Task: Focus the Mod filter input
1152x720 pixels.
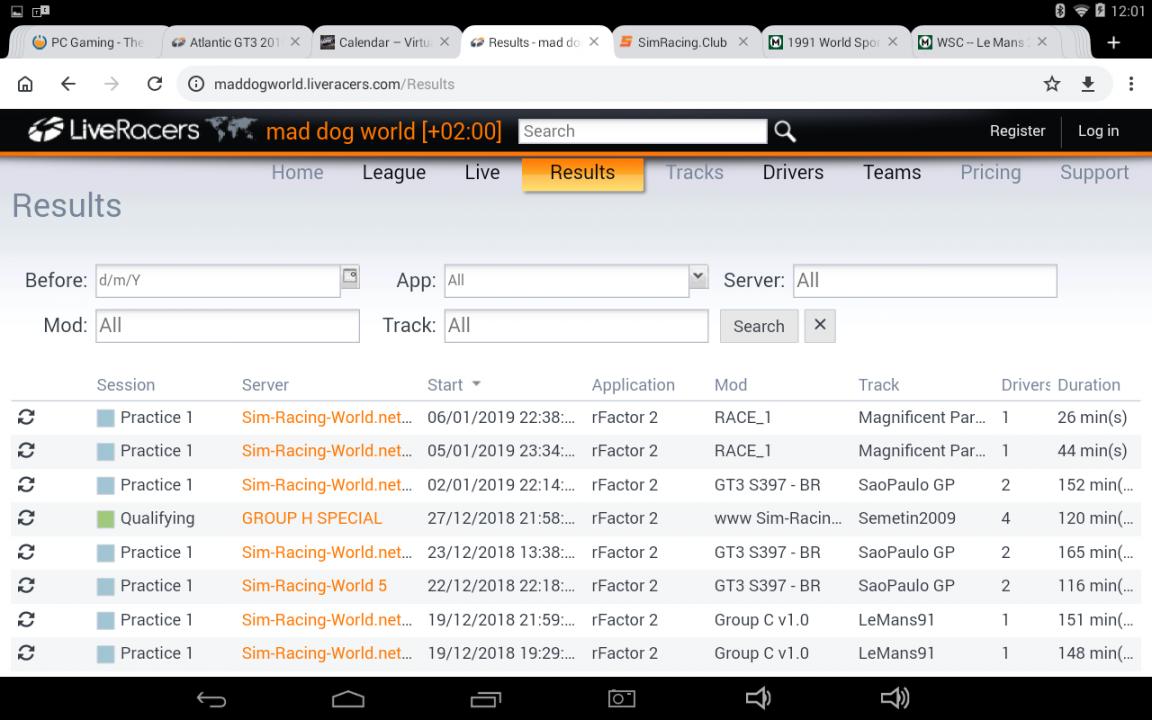Action: tap(228, 325)
